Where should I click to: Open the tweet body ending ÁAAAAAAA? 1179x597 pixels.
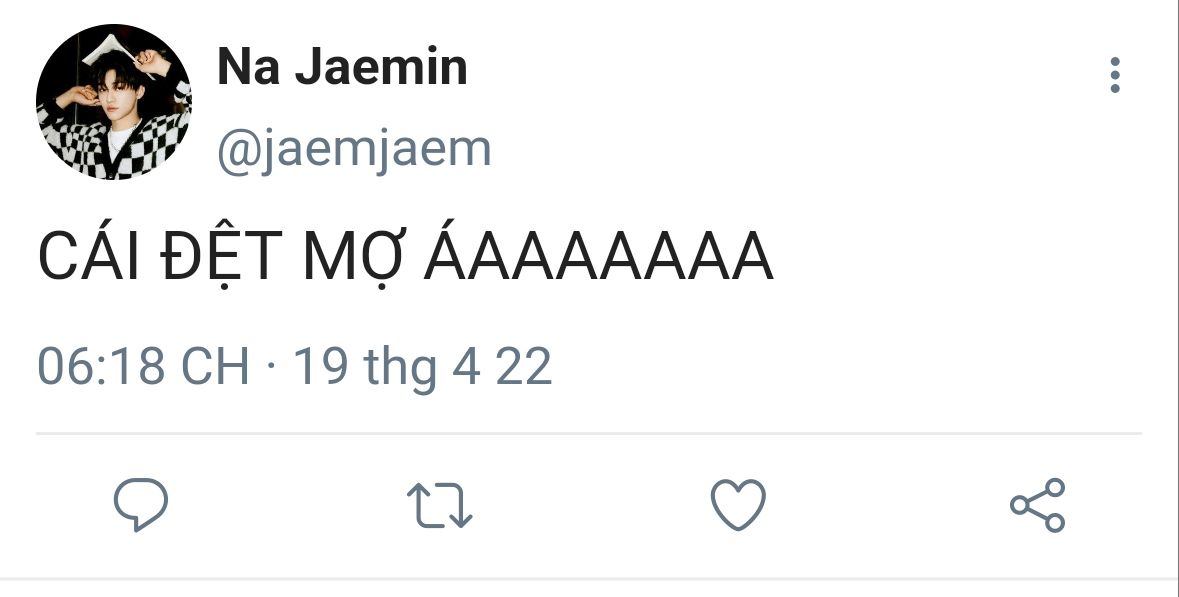click(405, 256)
